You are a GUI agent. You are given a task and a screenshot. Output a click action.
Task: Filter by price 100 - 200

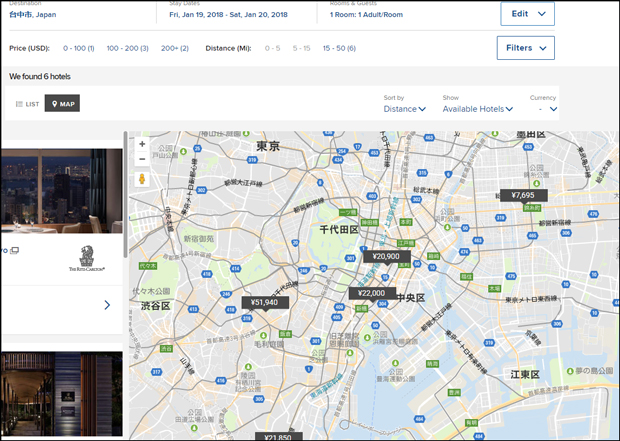pos(127,48)
